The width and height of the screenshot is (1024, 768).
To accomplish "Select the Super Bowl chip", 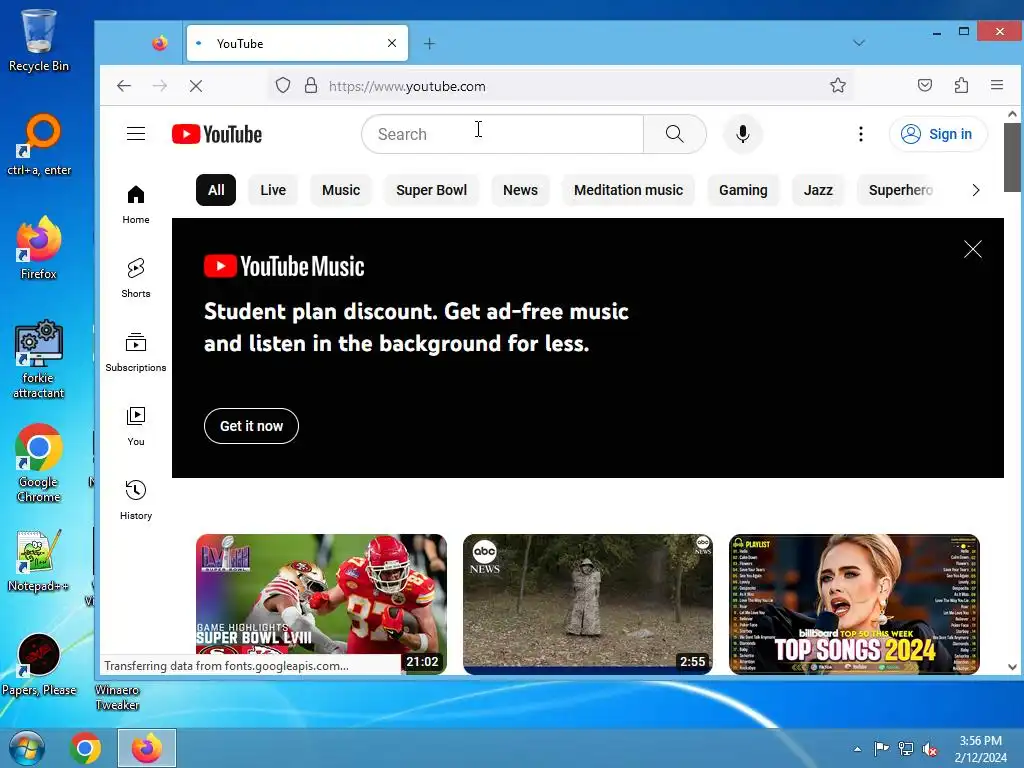I will click(431, 190).
